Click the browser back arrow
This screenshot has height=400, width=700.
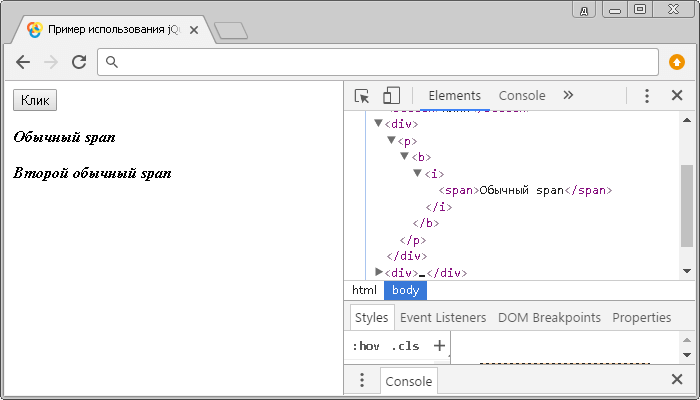(23, 62)
